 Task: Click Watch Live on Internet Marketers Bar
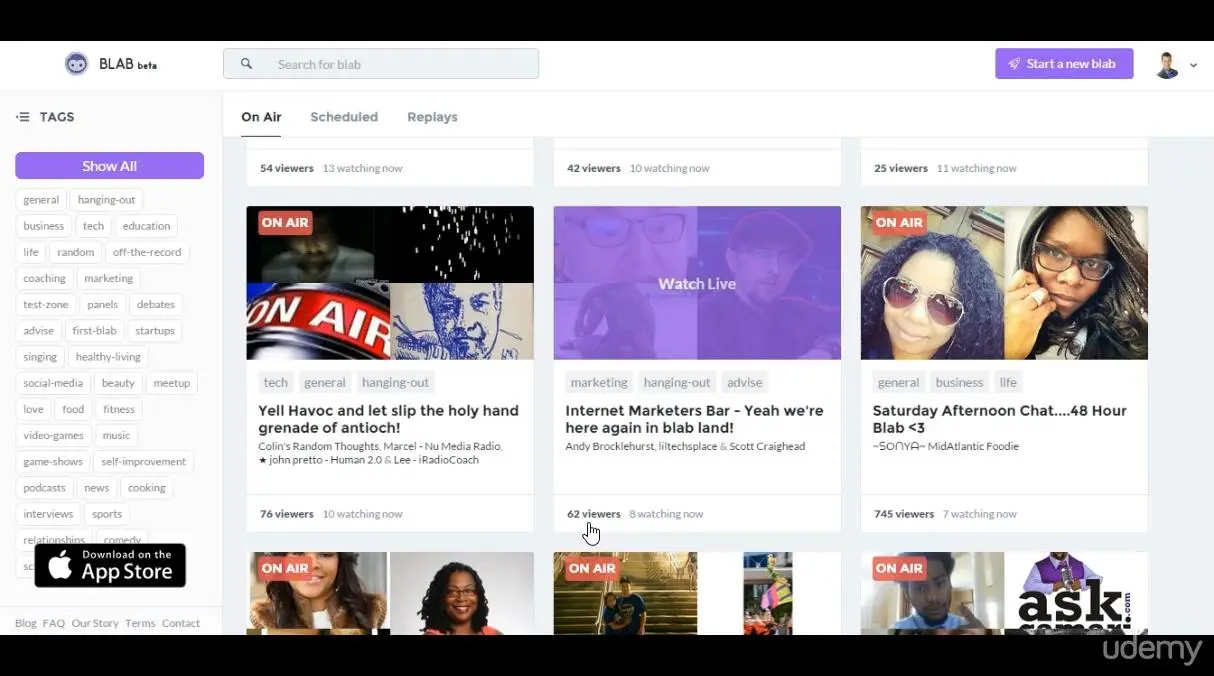(x=697, y=284)
